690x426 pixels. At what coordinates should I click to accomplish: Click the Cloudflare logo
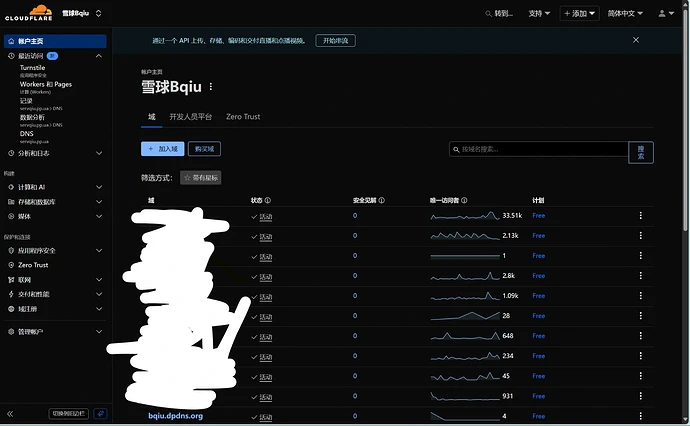click(x=26, y=13)
